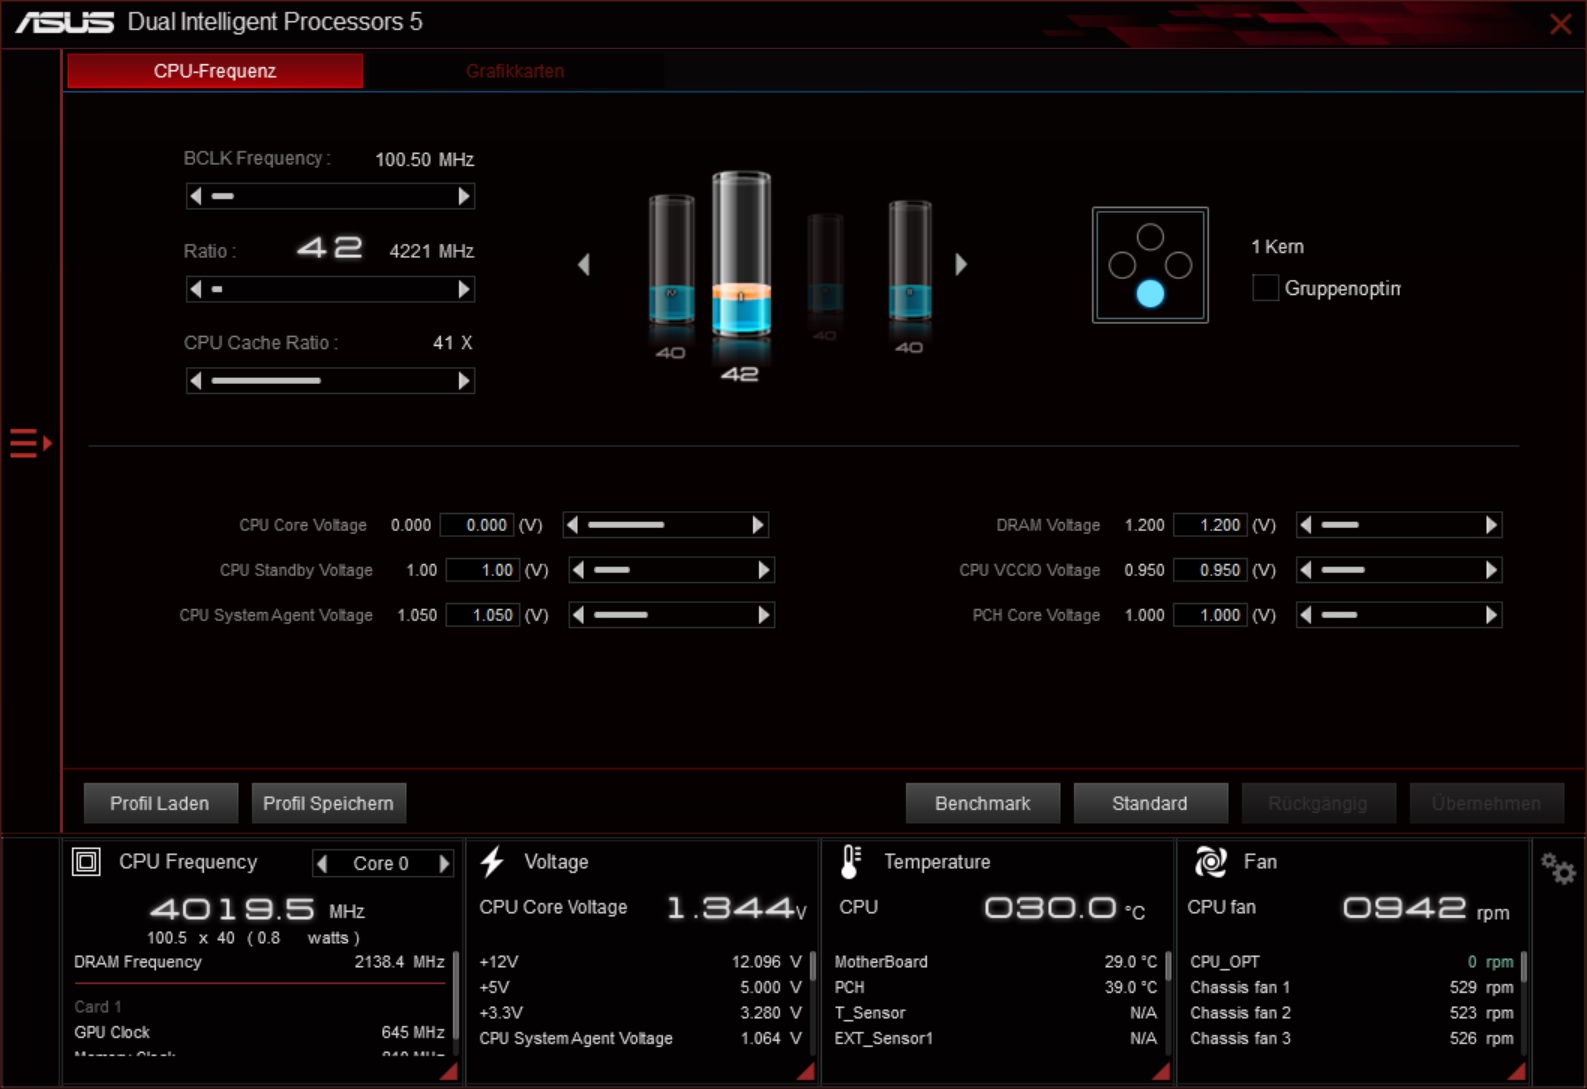Run the Benchmark button
This screenshot has width=1587, height=1089.
[x=982, y=803]
